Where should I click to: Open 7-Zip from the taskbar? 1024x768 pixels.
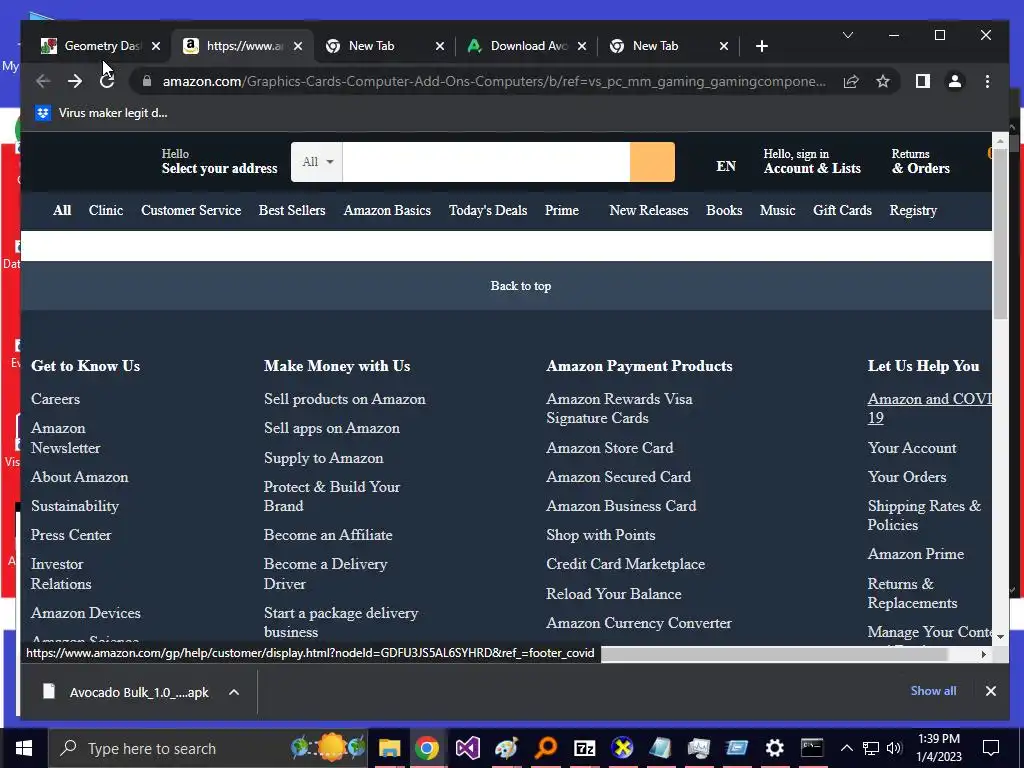[584, 748]
